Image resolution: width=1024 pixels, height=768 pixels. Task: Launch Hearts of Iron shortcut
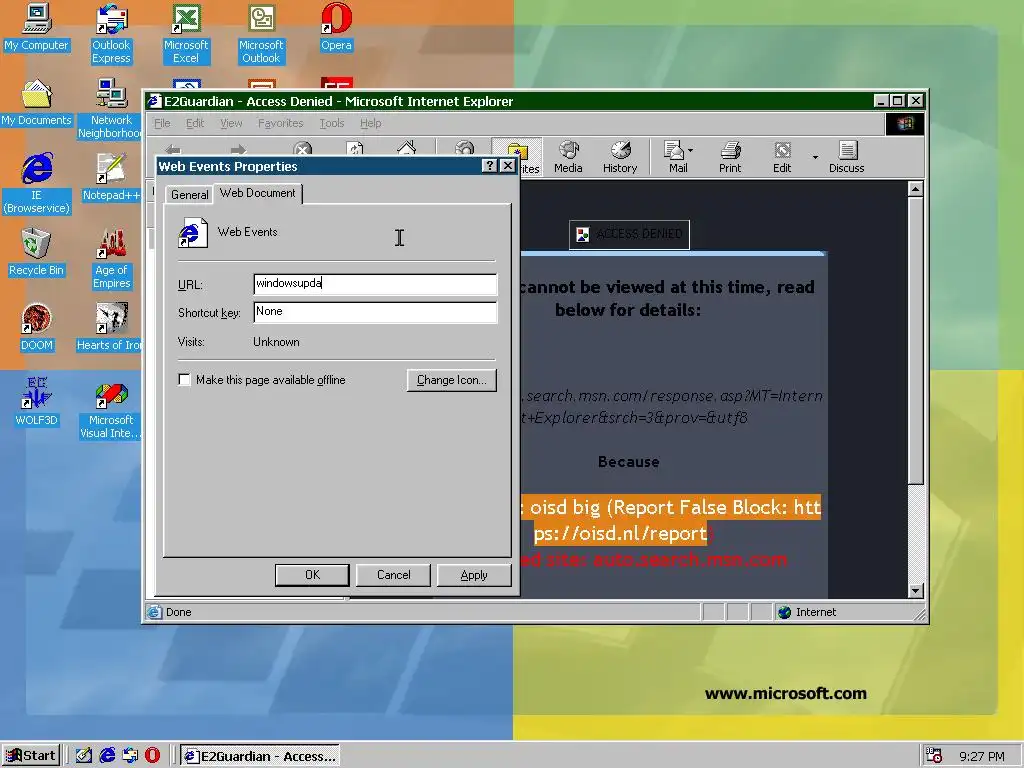(x=109, y=328)
